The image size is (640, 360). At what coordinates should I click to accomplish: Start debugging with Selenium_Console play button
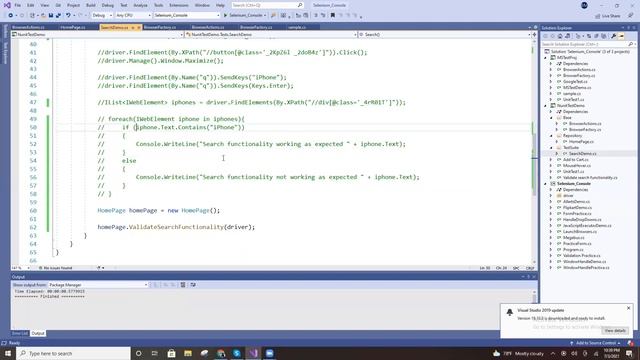pos(225,15)
